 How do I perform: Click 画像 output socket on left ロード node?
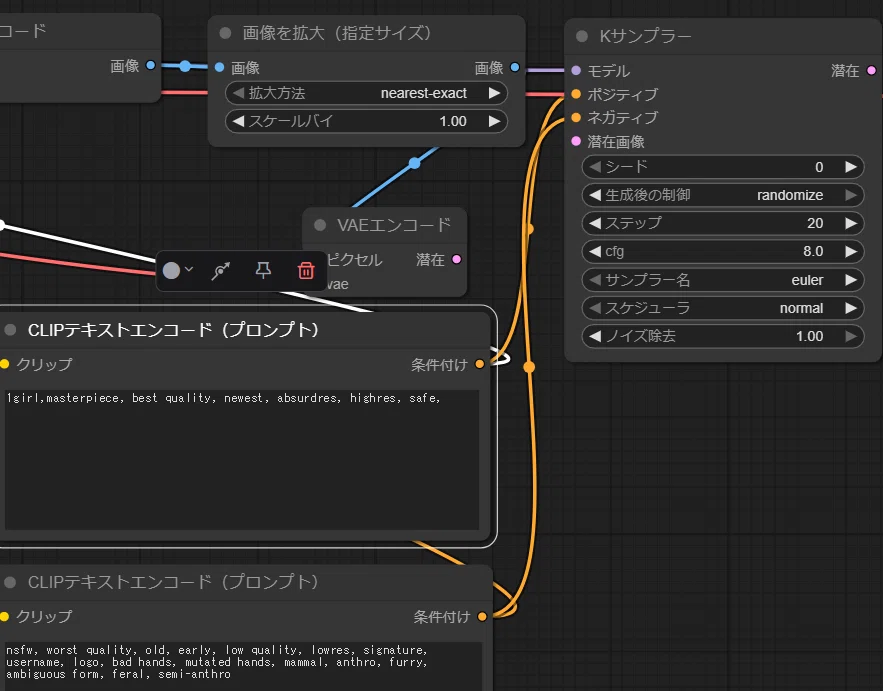[x=150, y=65]
